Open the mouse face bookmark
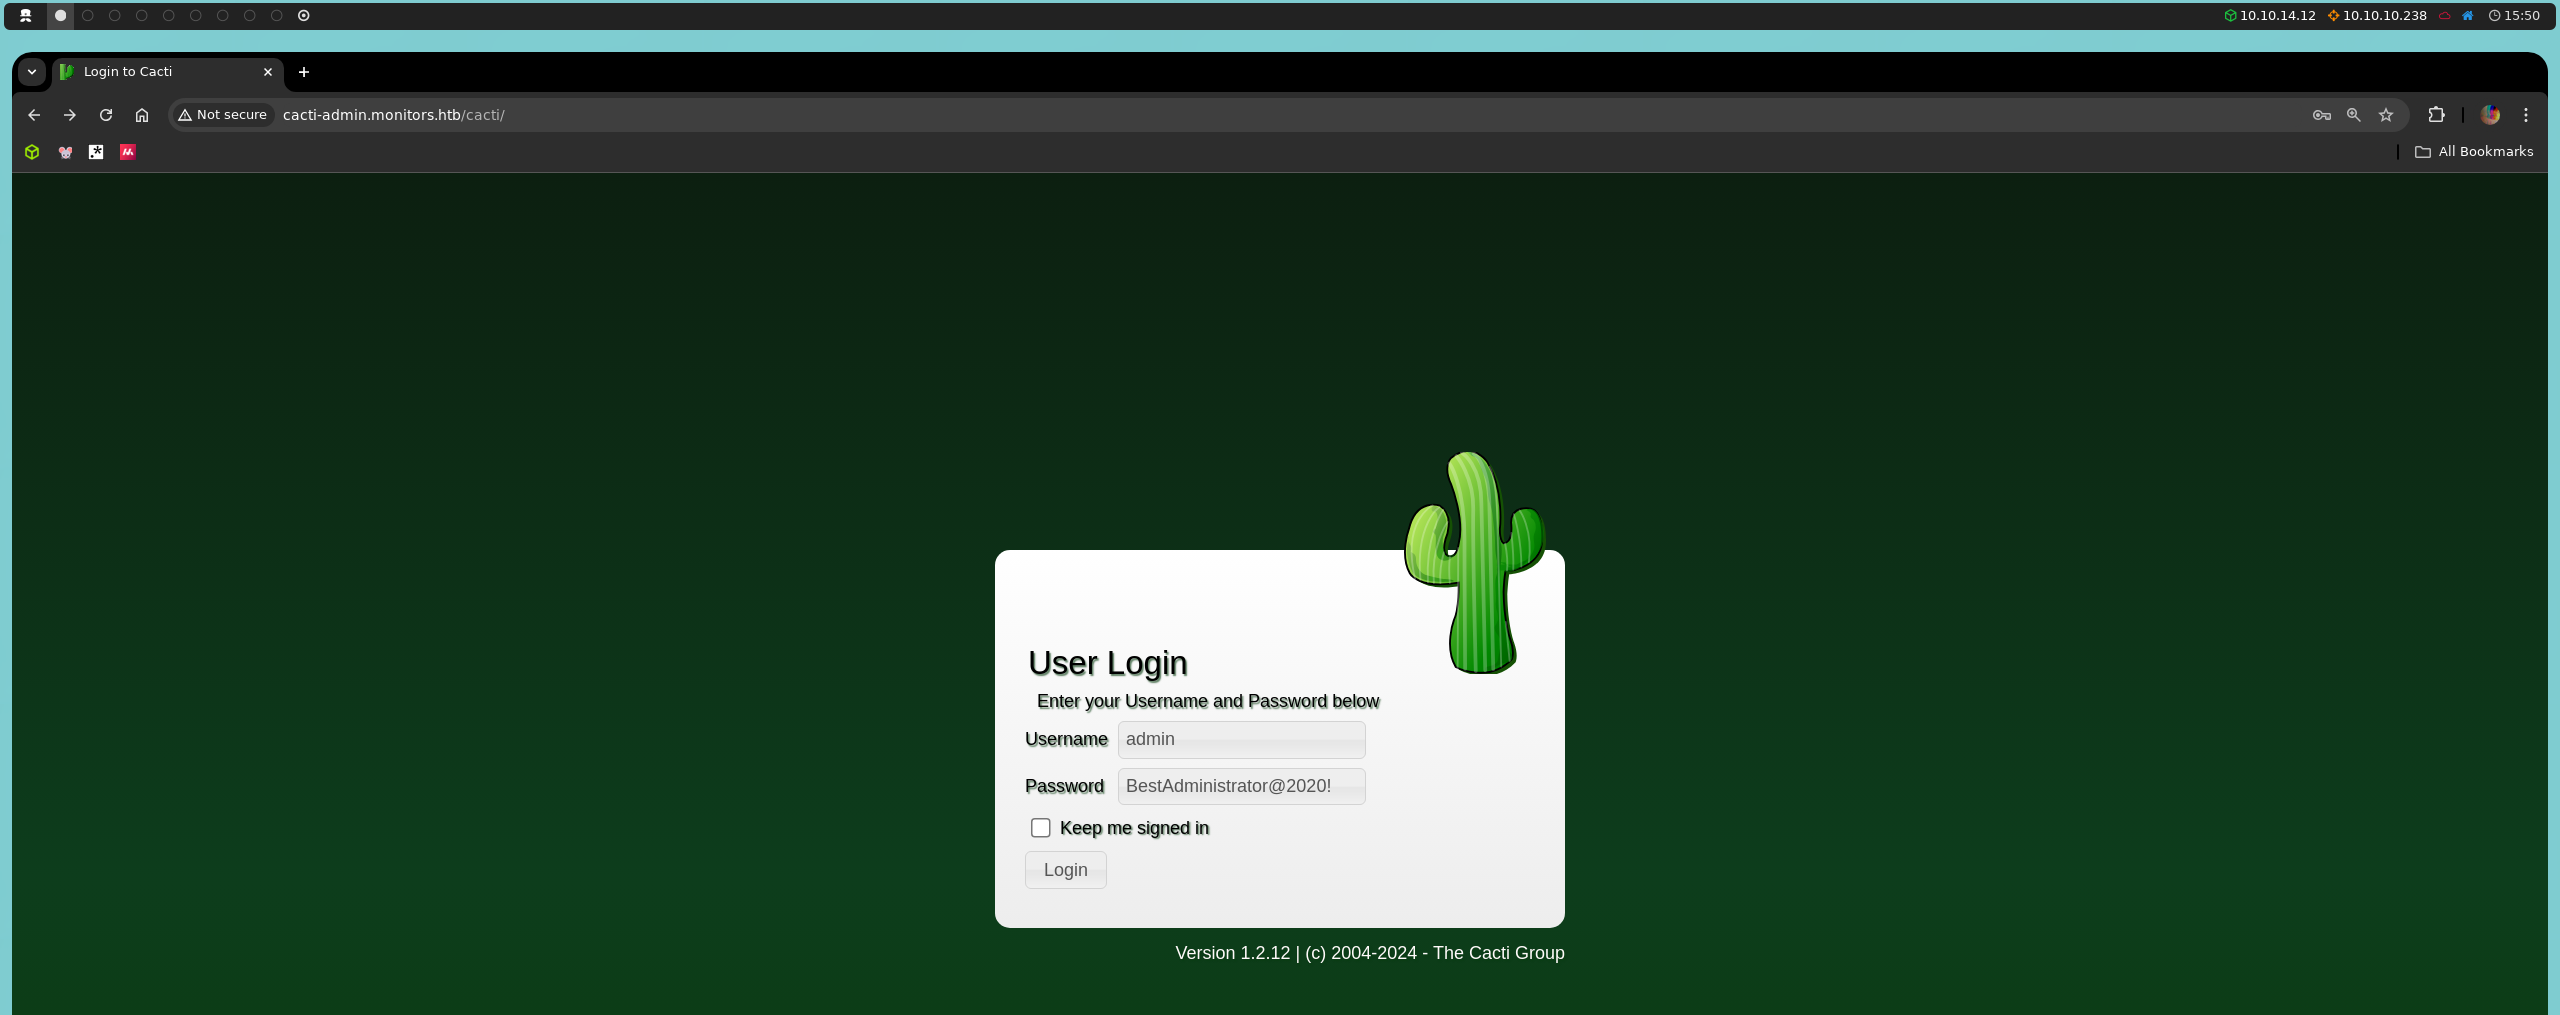The height and width of the screenshot is (1015, 2560). (x=65, y=152)
